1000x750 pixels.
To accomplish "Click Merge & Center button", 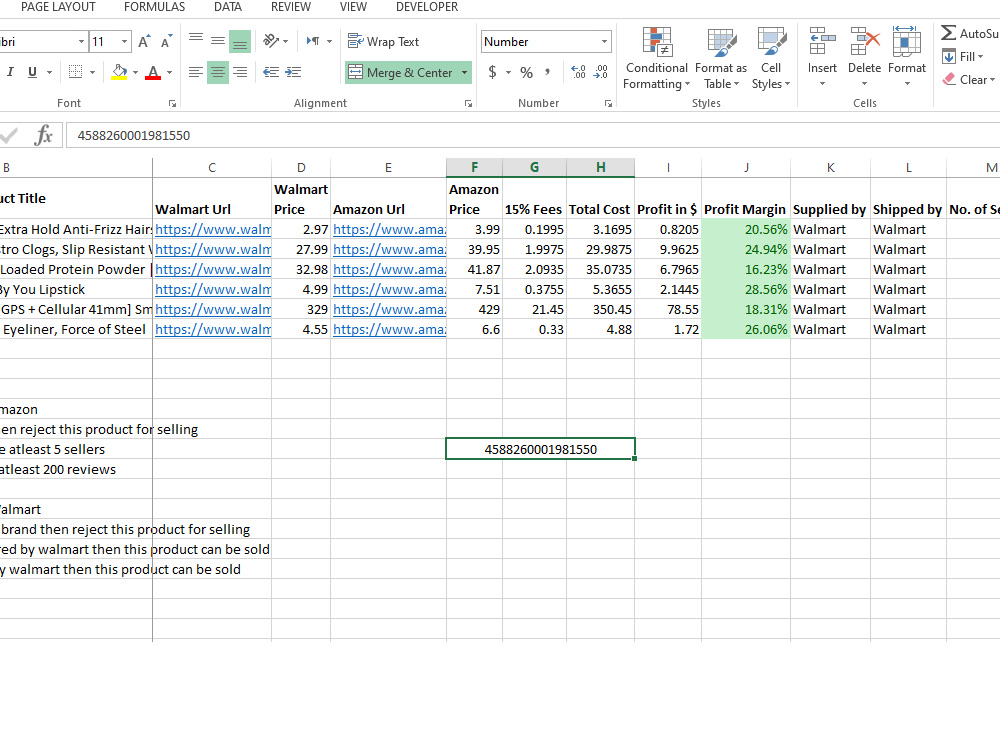I will point(401,73).
